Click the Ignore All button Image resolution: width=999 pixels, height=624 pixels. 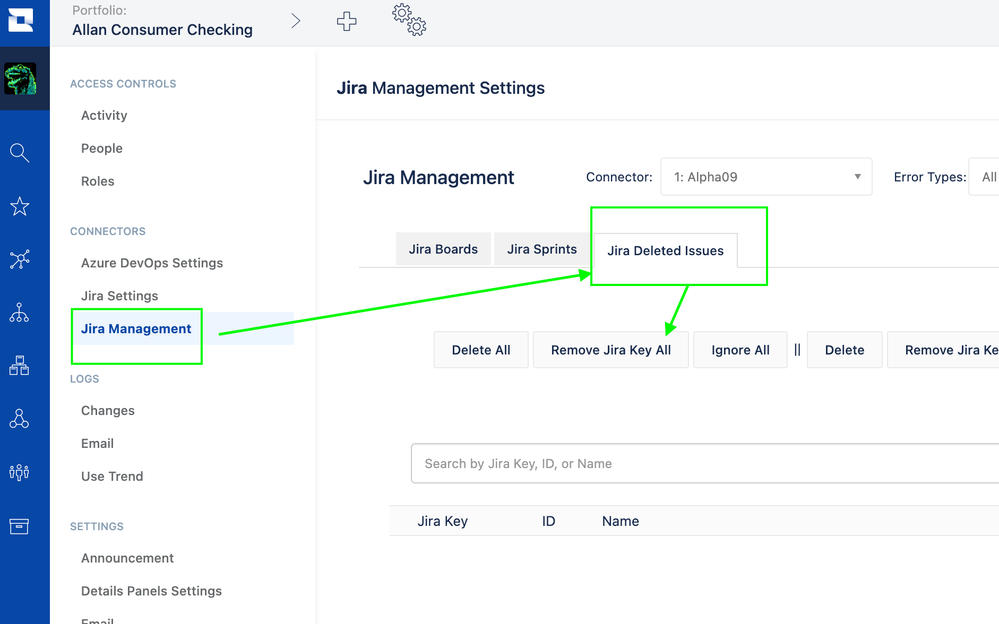pyautogui.click(x=740, y=350)
